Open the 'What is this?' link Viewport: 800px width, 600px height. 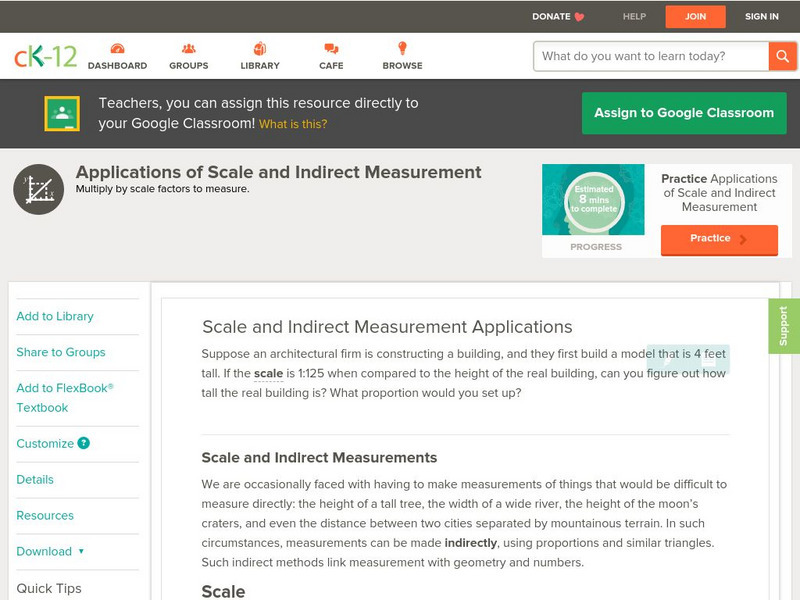pyautogui.click(x=293, y=124)
